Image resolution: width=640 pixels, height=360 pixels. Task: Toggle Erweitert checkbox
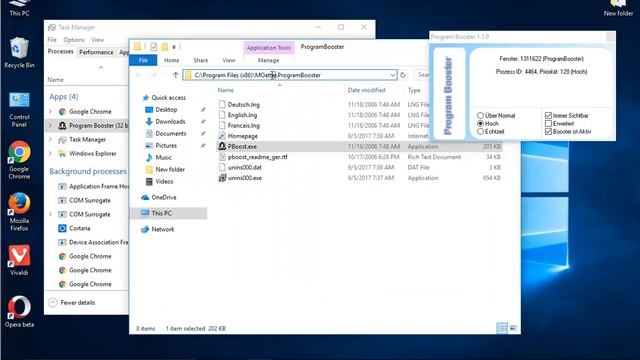pos(548,123)
